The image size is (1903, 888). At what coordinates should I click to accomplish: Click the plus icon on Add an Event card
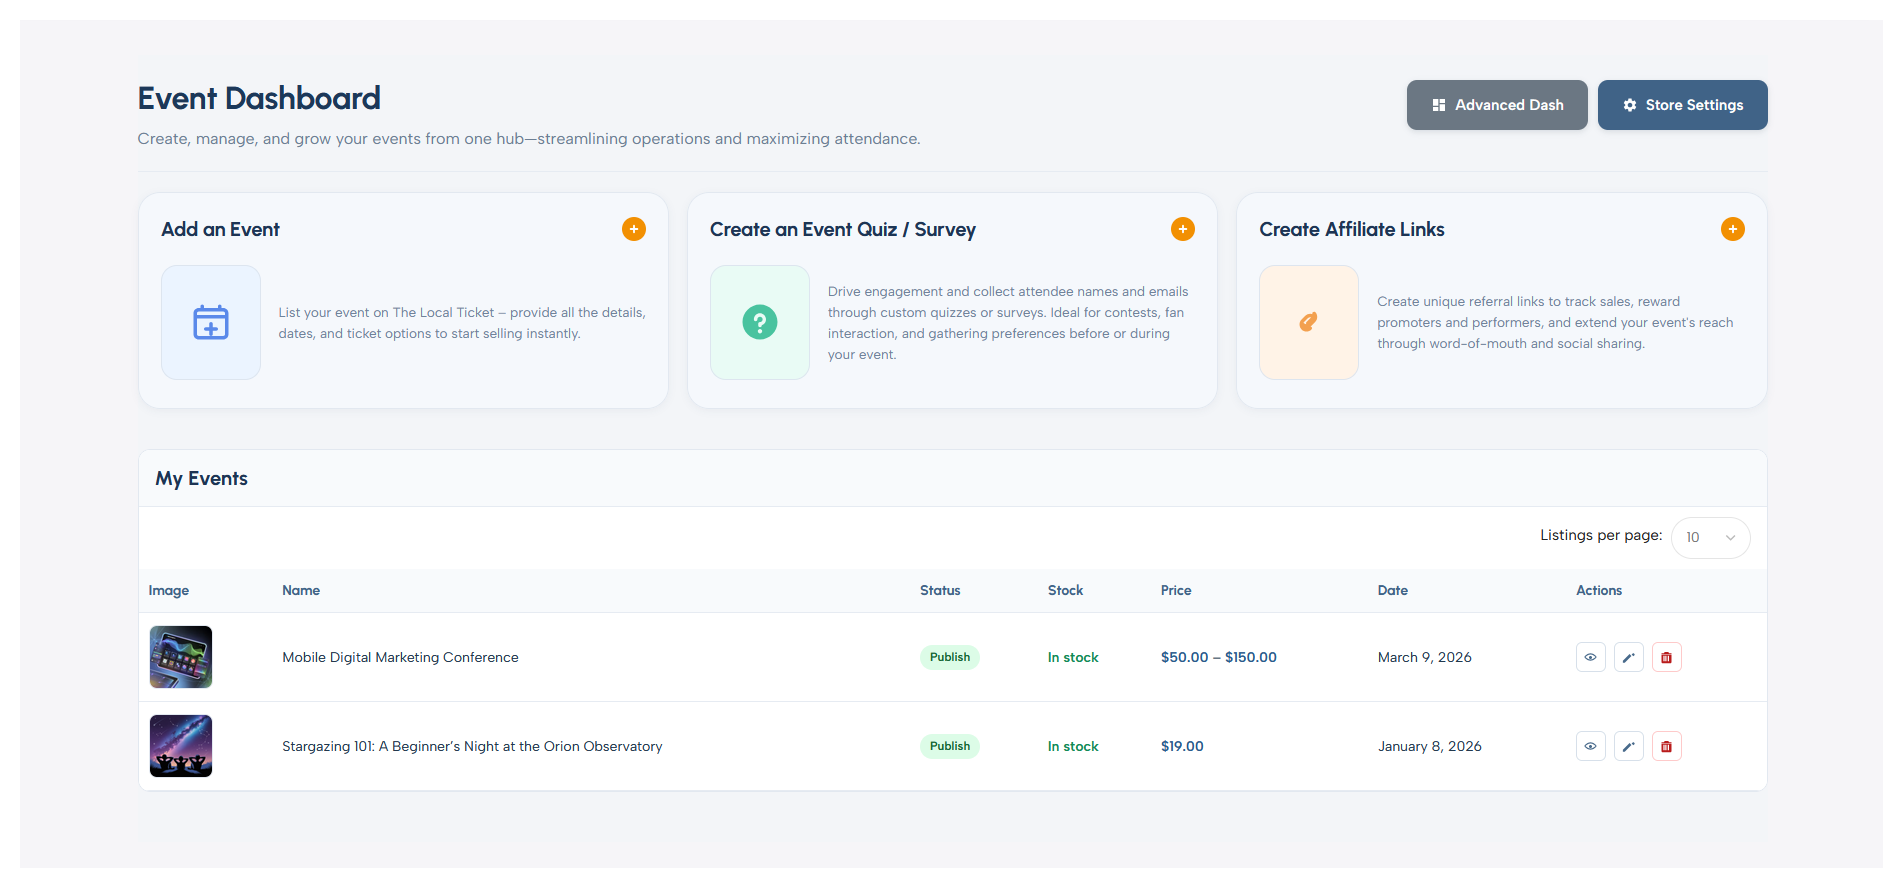(634, 229)
